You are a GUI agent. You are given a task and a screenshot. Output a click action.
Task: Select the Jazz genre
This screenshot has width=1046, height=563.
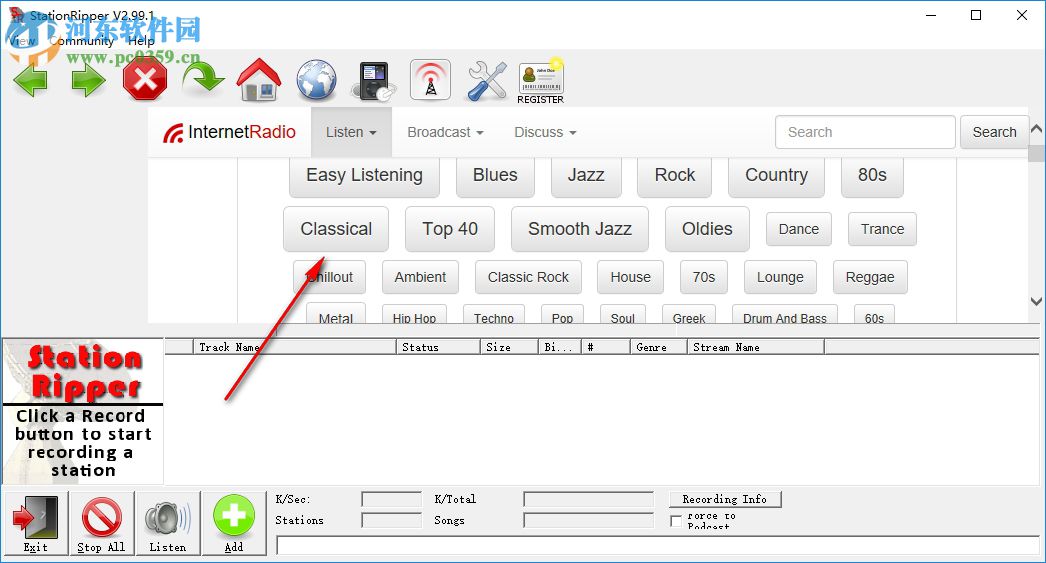tap(586, 175)
